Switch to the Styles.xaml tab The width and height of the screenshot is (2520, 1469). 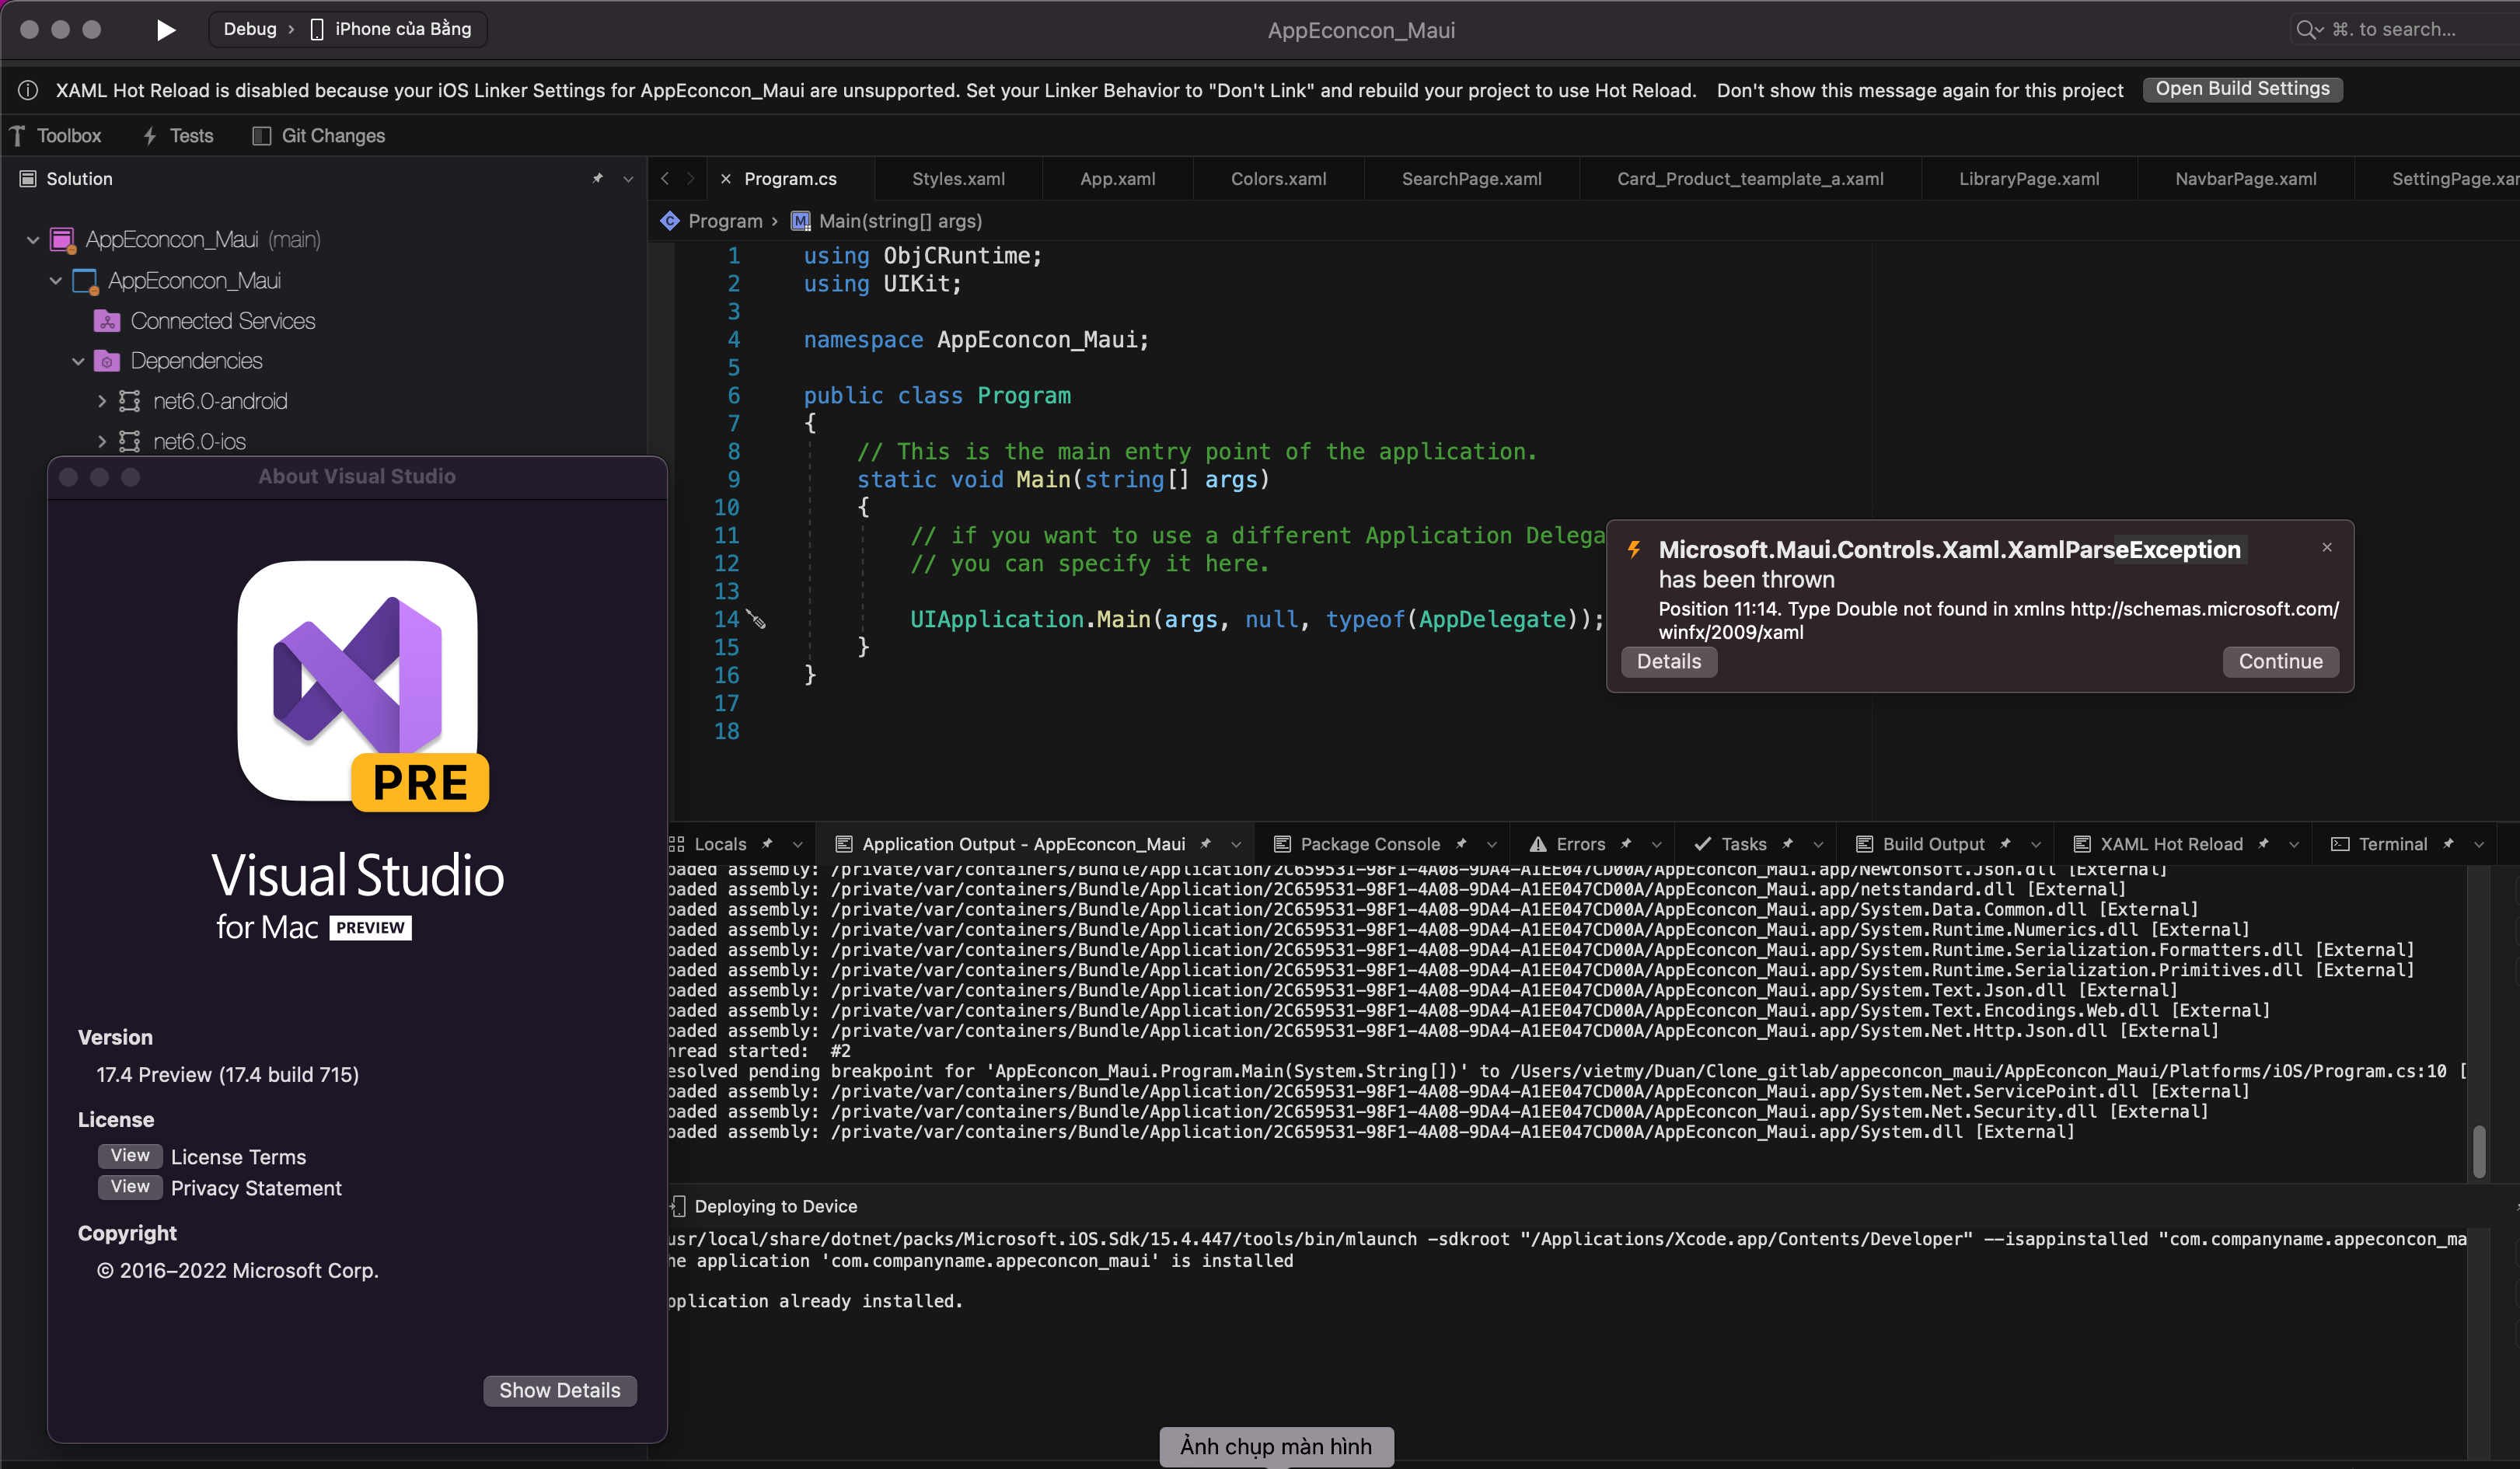click(958, 179)
